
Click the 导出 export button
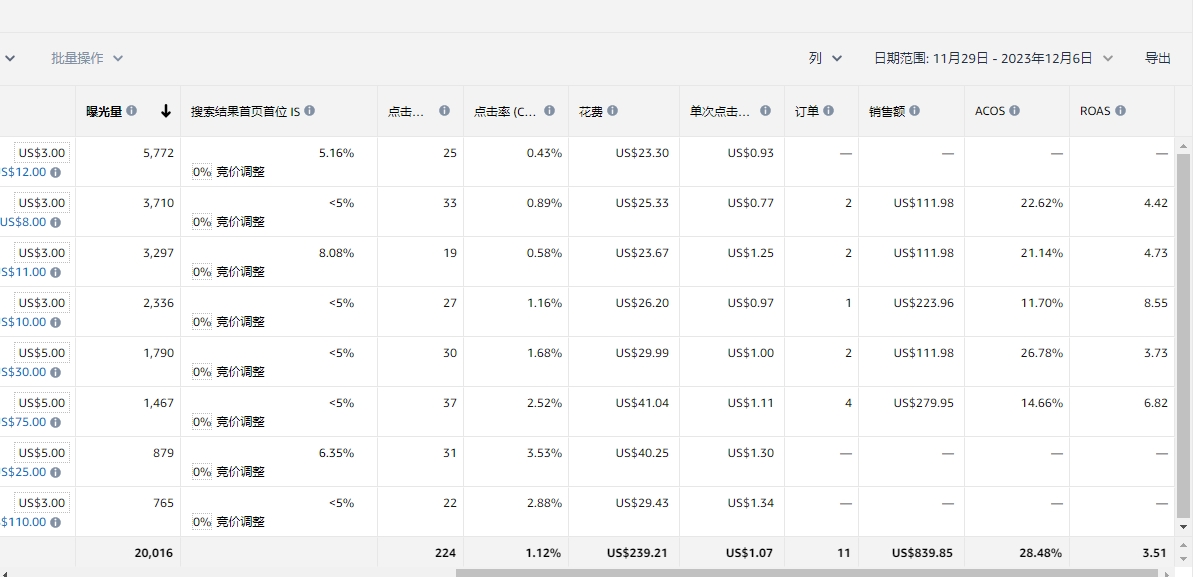[1157, 58]
